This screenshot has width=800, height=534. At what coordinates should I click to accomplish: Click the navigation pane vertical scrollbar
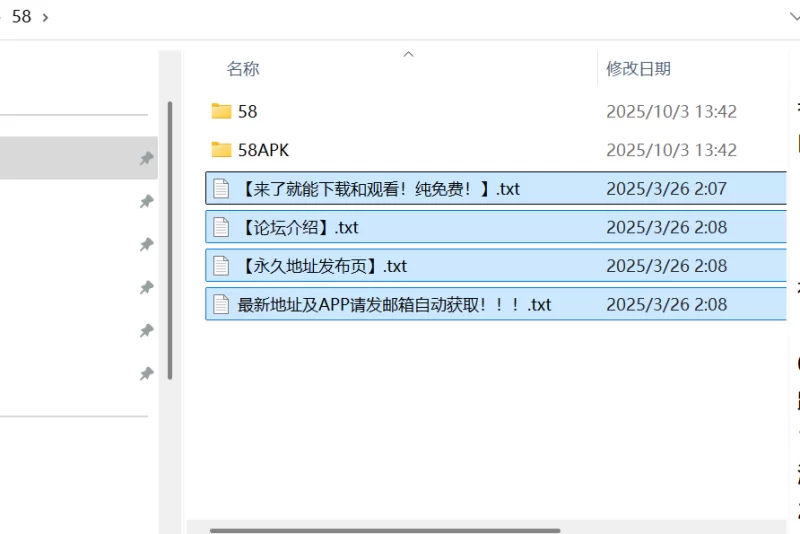coord(170,240)
